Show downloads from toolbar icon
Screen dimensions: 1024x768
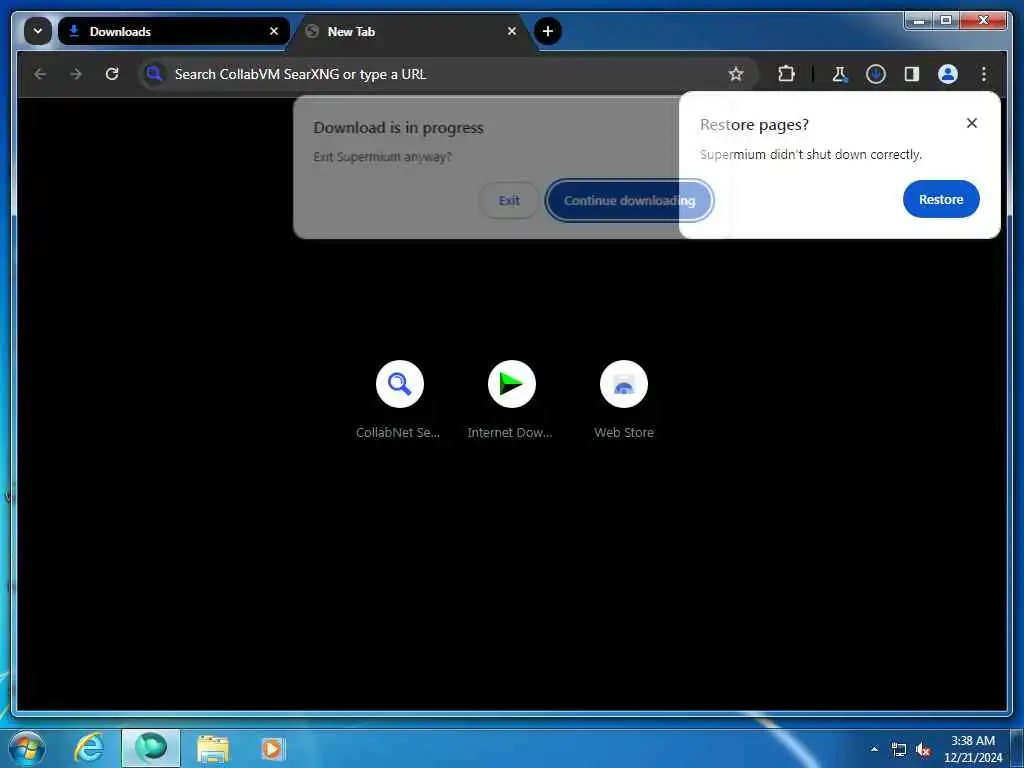pos(876,74)
